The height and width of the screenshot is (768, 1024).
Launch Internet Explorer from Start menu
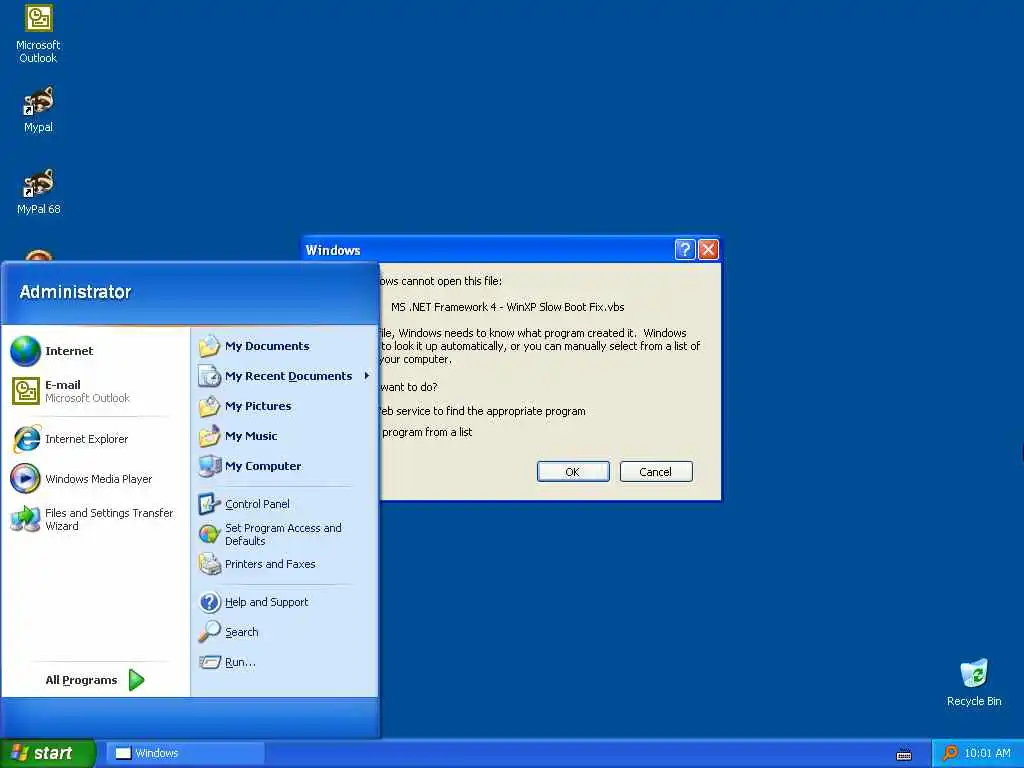coord(96,439)
